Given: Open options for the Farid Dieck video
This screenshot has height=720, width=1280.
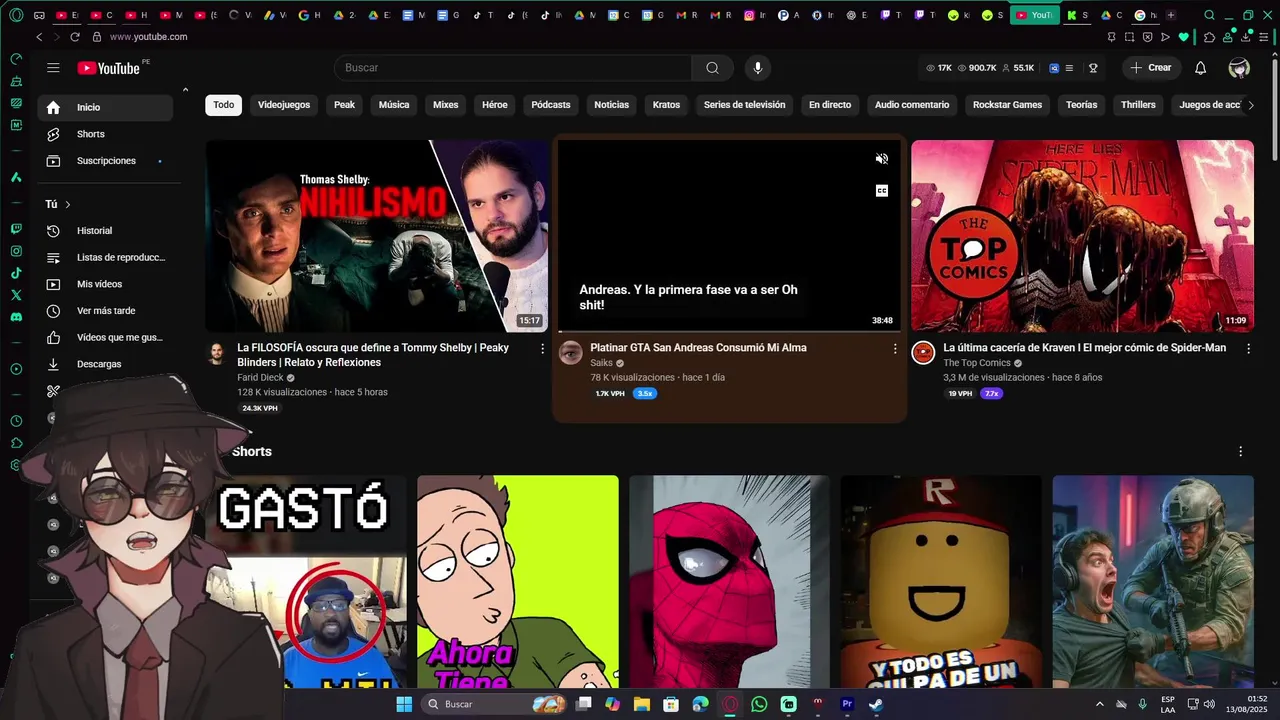Looking at the screenshot, I should [543, 348].
